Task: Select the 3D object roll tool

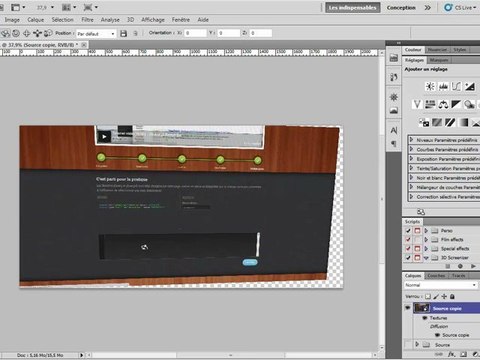Action: 16,33
